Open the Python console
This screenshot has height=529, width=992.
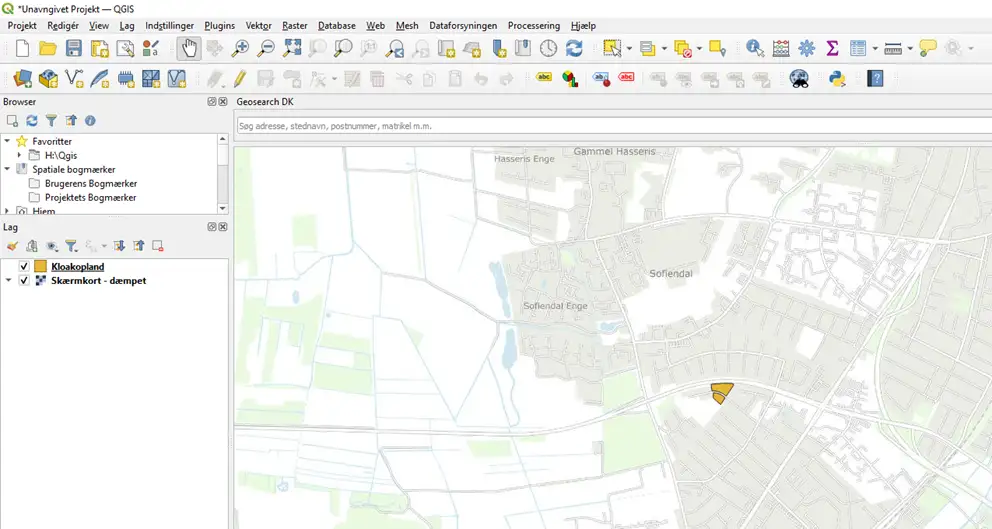pyautogui.click(x=838, y=78)
